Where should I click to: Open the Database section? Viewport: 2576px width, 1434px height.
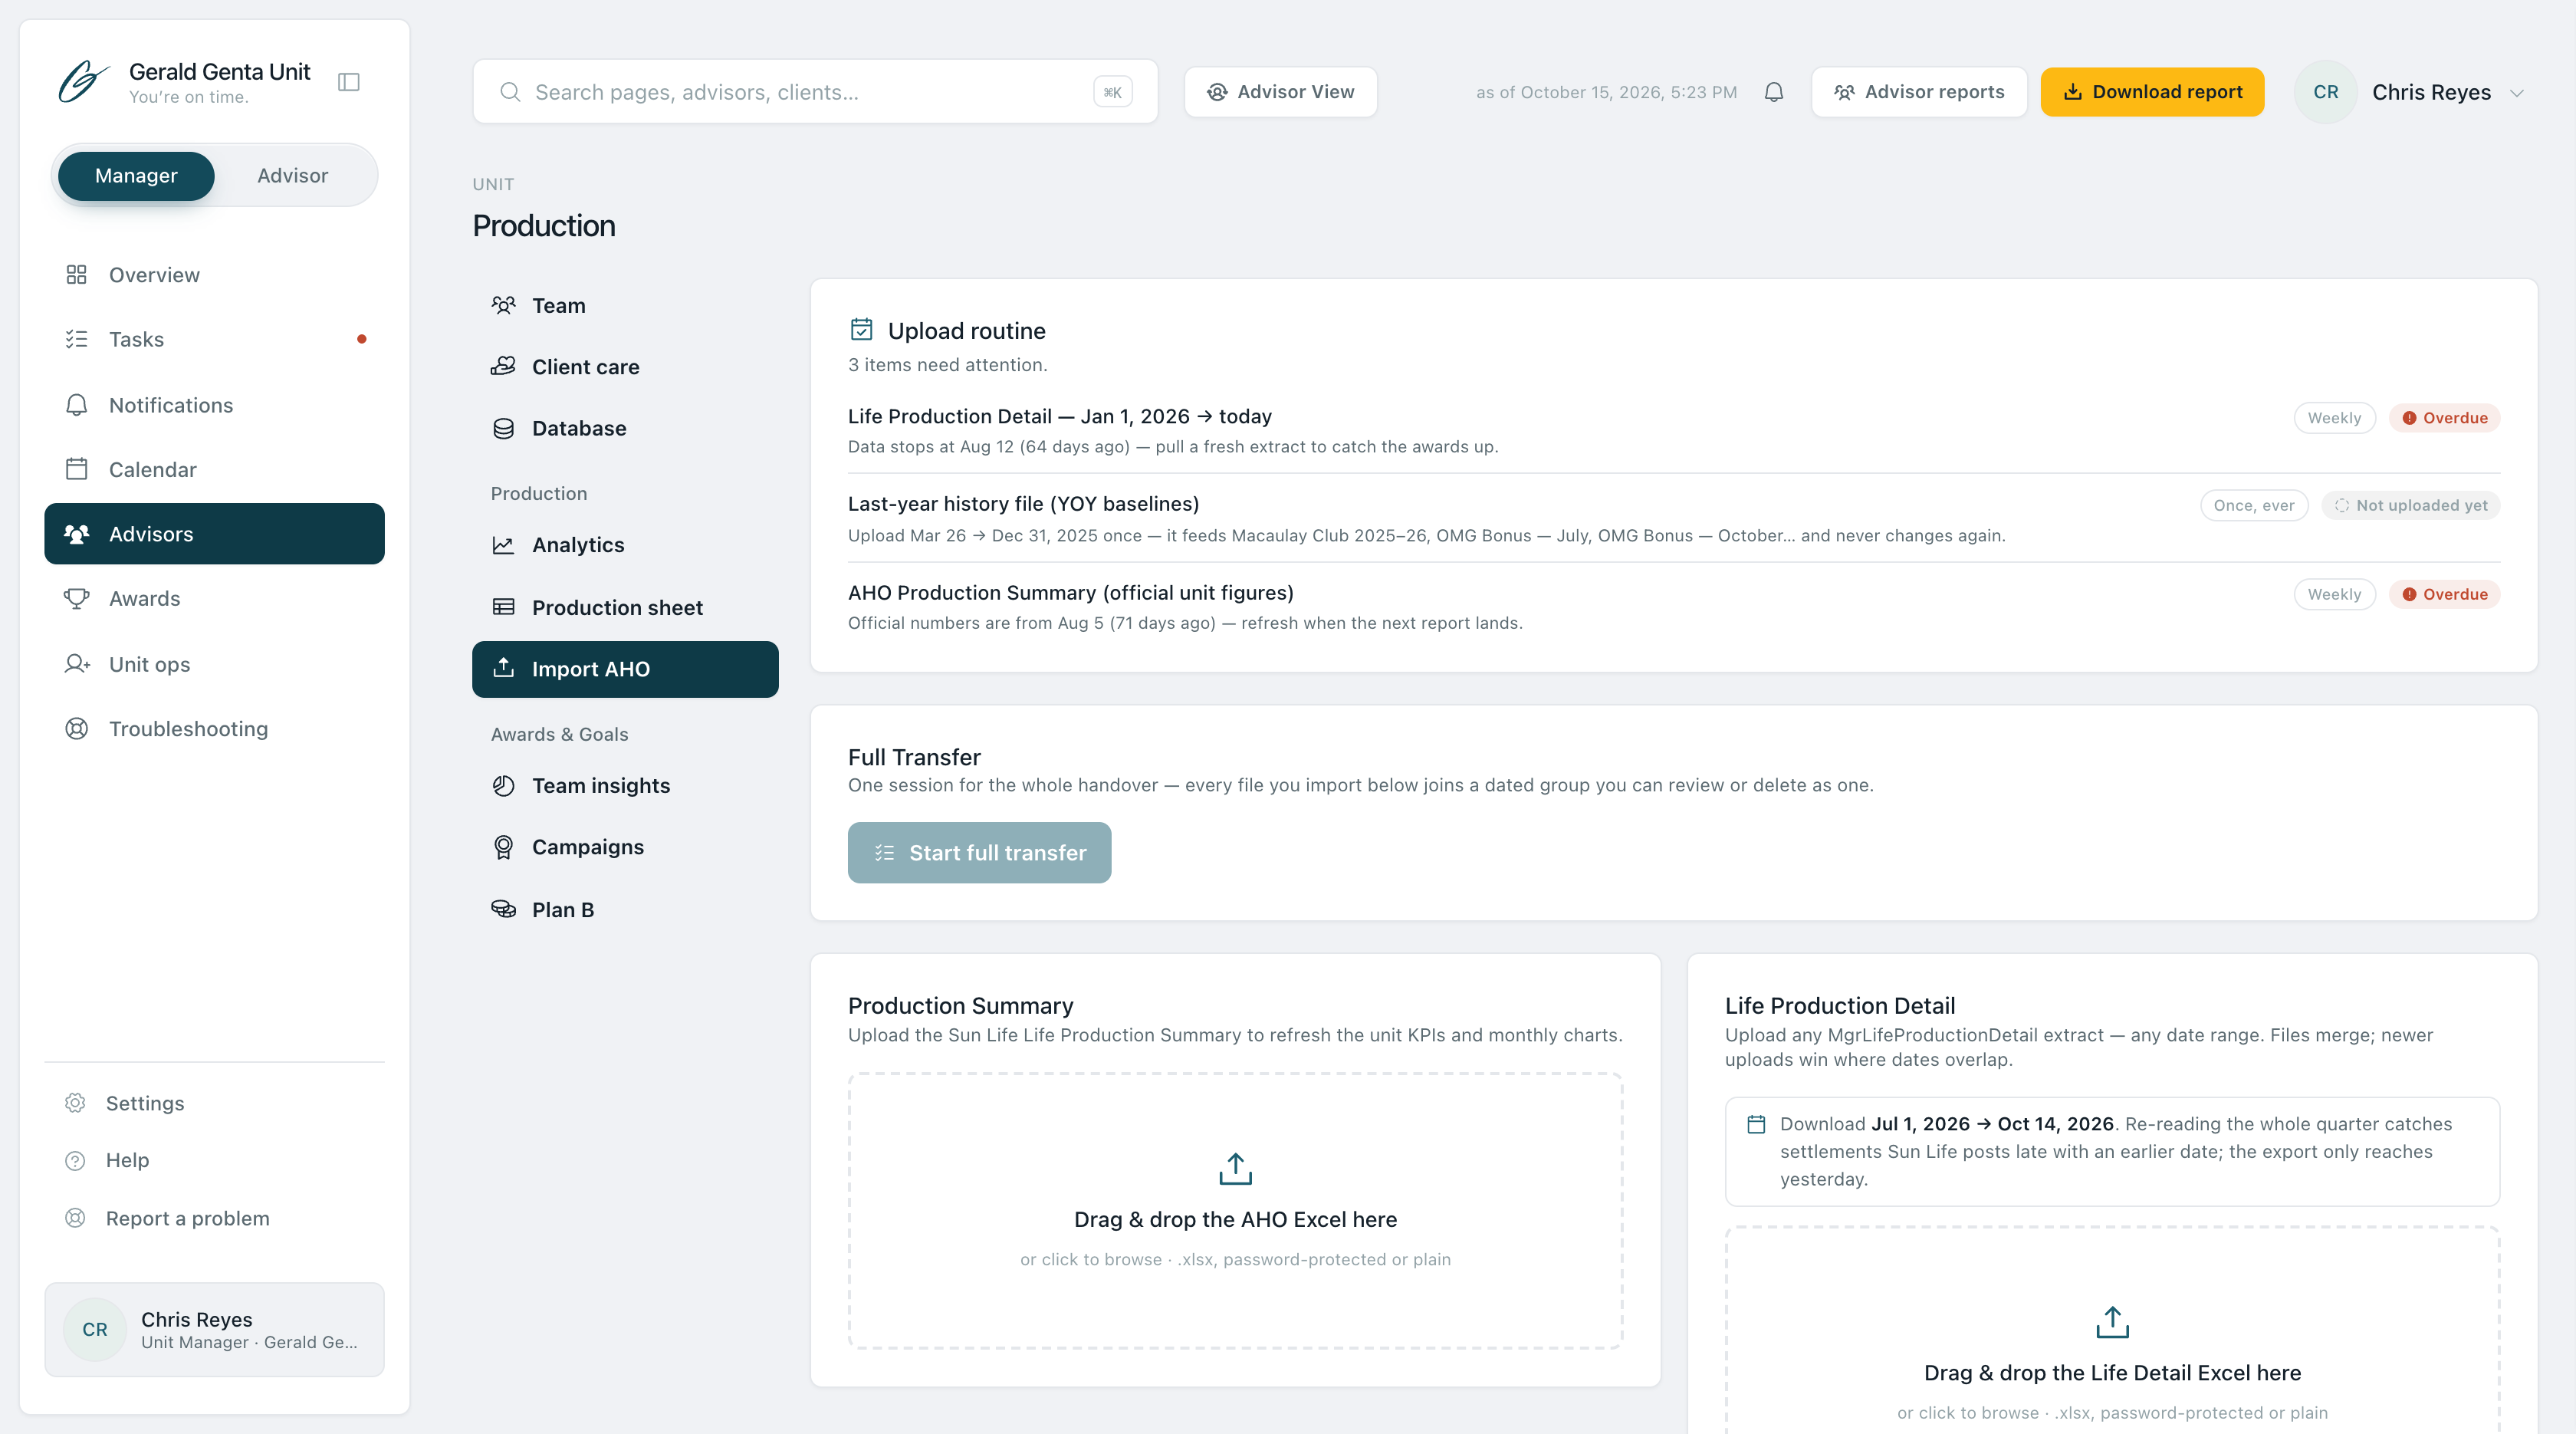click(625, 428)
